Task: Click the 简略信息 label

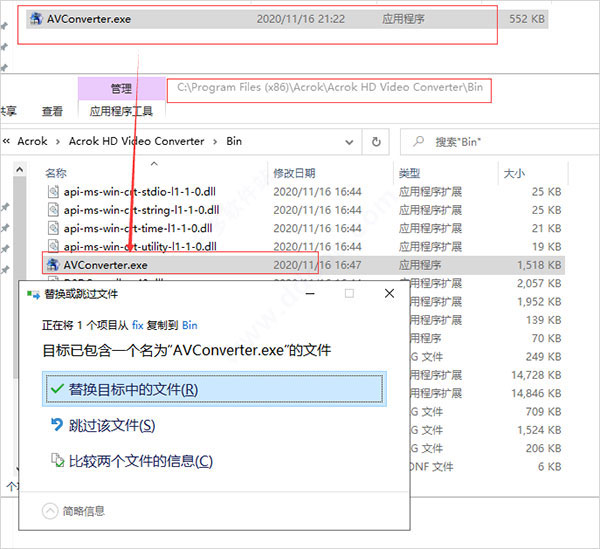Action: click(83, 511)
